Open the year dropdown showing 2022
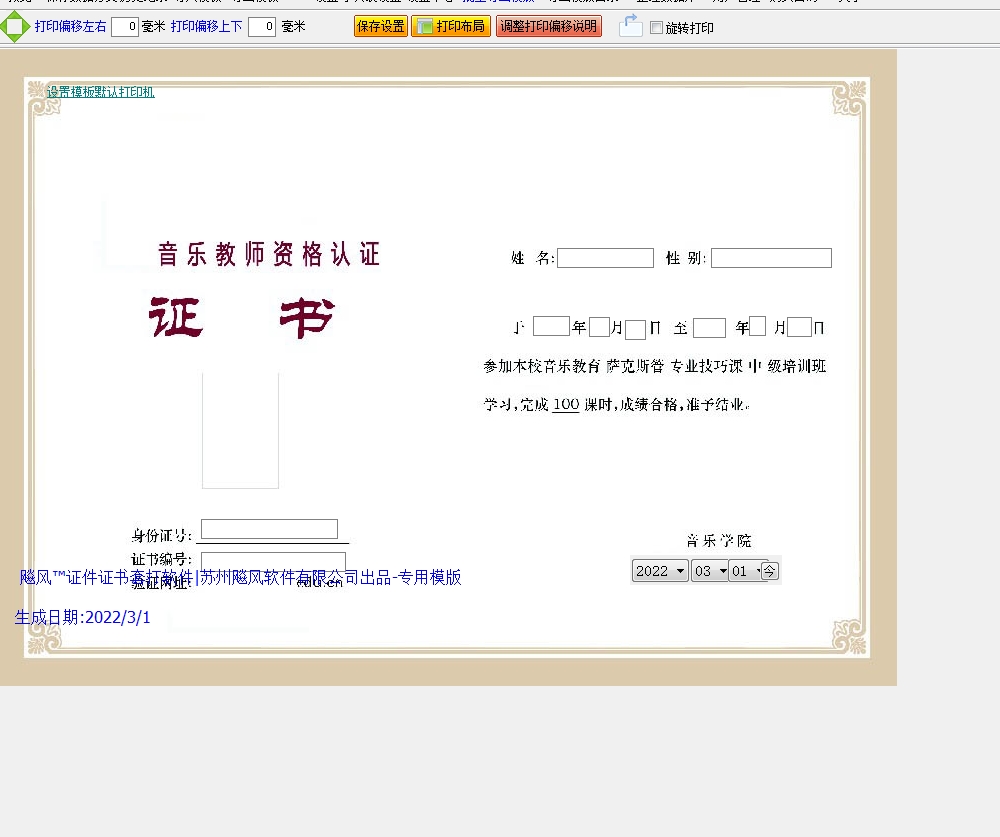This screenshot has height=837, width=1000. coord(660,571)
